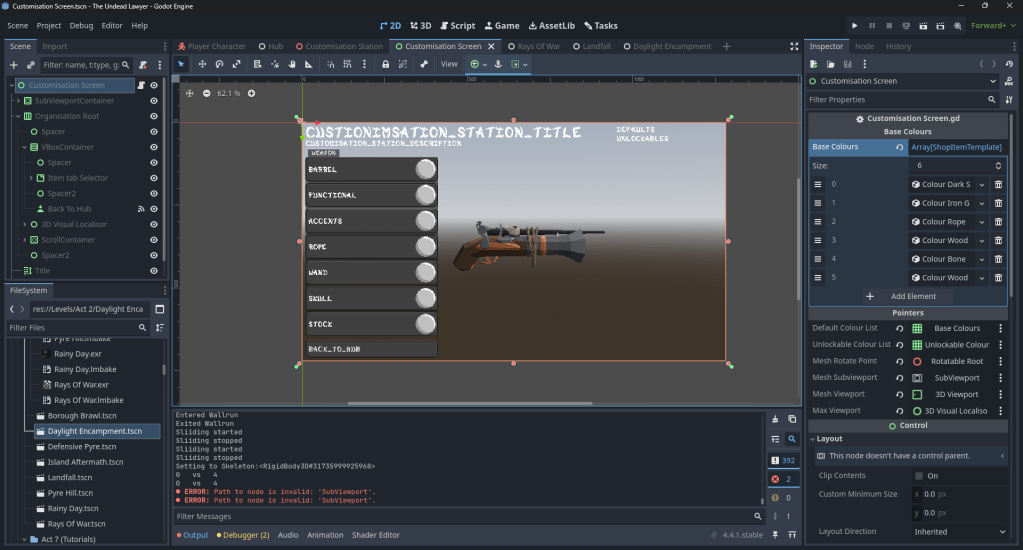Switch to the Rays Of War scene tab
Screen dimensions: 1023x550
tap(538, 46)
